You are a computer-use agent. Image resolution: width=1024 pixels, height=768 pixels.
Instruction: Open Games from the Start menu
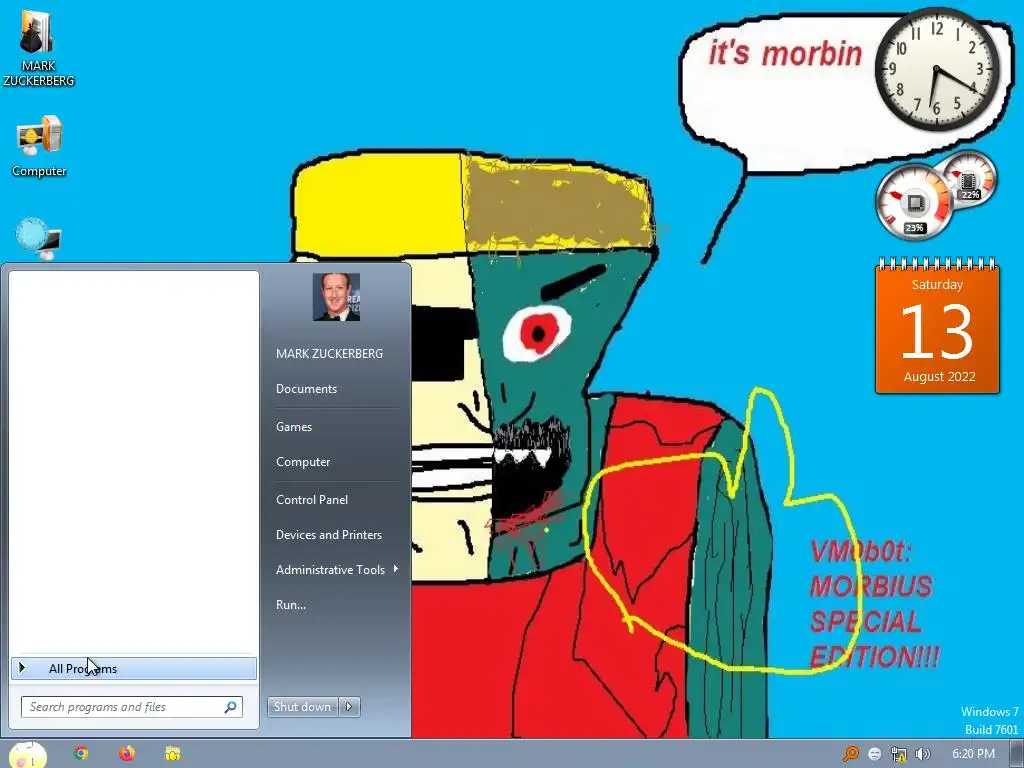(x=294, y=426)
